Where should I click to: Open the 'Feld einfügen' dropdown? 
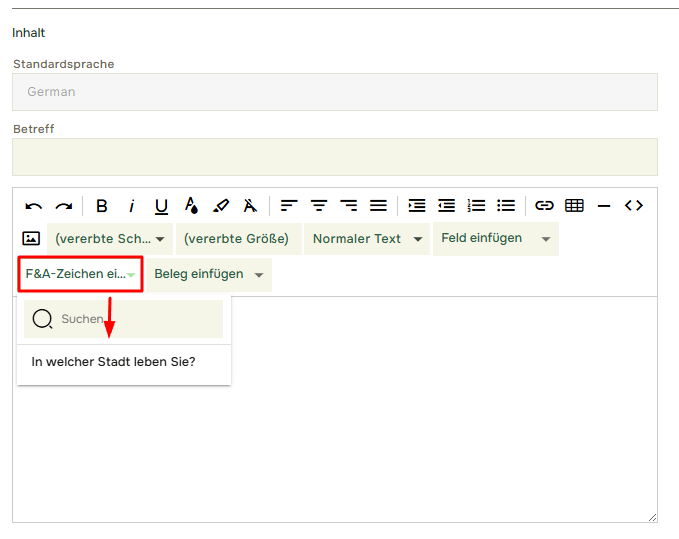tap(495, 239)
